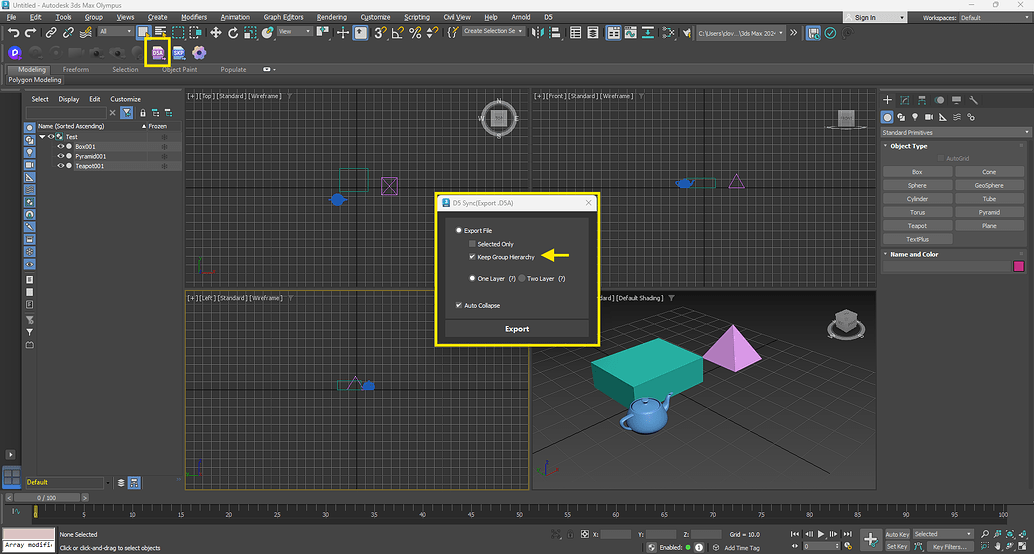This screenshot has width=1034, height=554.
Task: Toggle the 3D Snaps icon
Action: coord(380,32)
